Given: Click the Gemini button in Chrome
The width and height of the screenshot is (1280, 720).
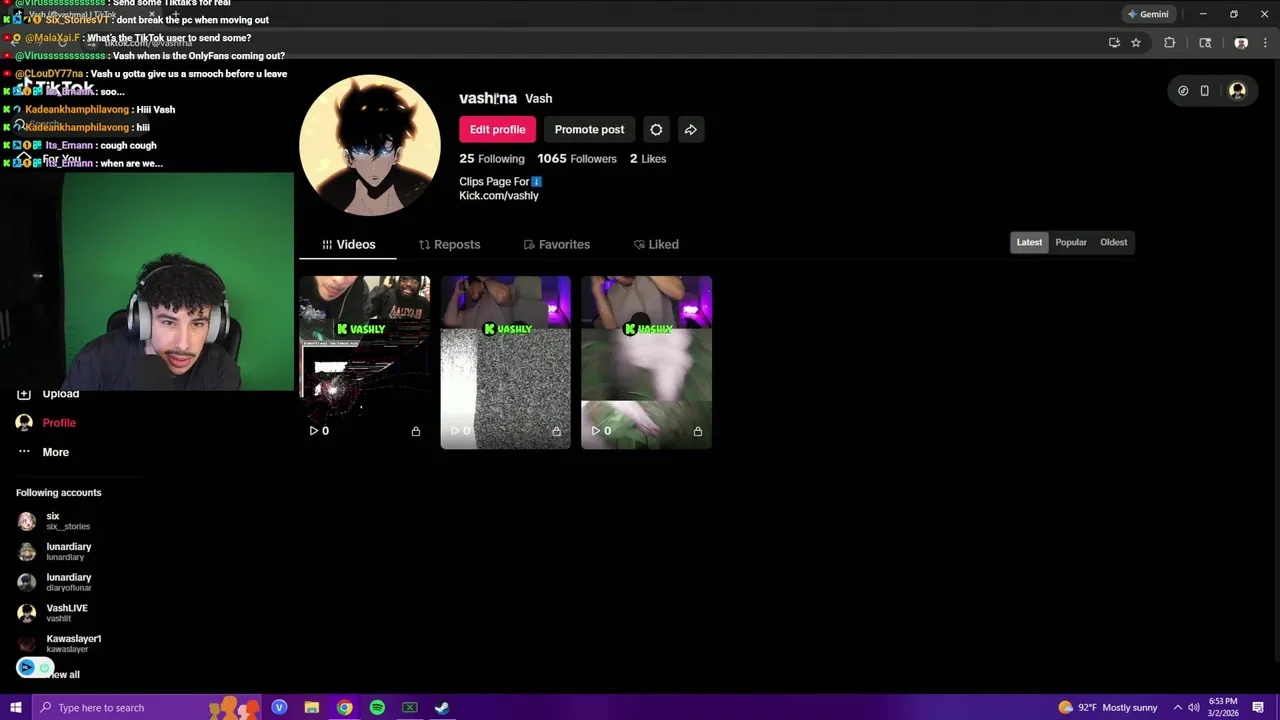Looking at the screenshot, I should pyautogui.click(x=1147, y=14).
